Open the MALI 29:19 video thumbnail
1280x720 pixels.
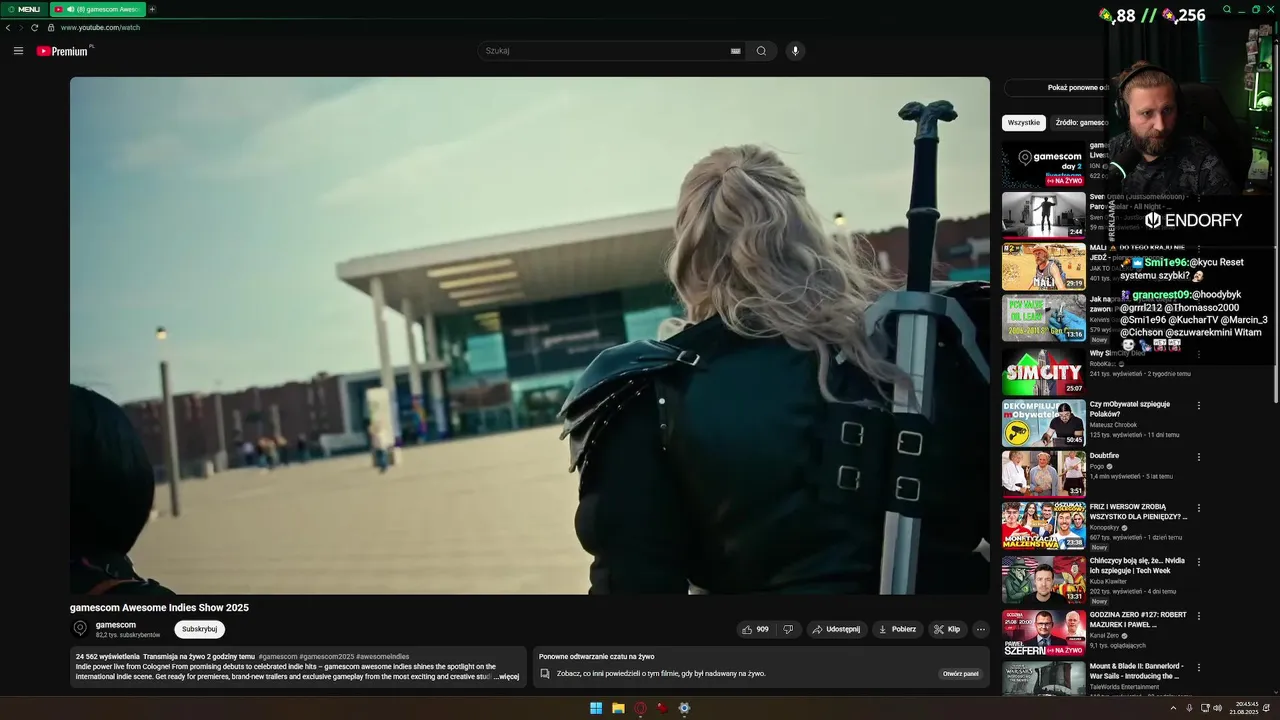pyautogui.click(x=1044, y=267)
